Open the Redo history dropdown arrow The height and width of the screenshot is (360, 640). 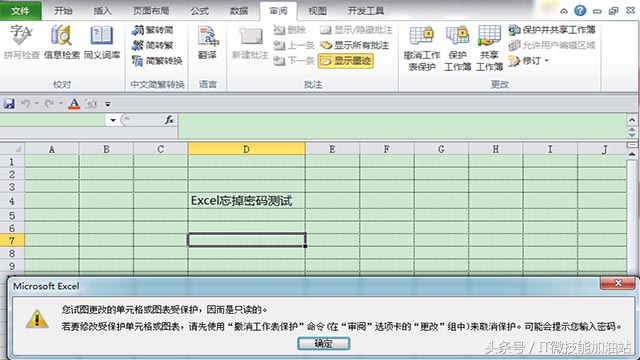click(x=60, y=104)
